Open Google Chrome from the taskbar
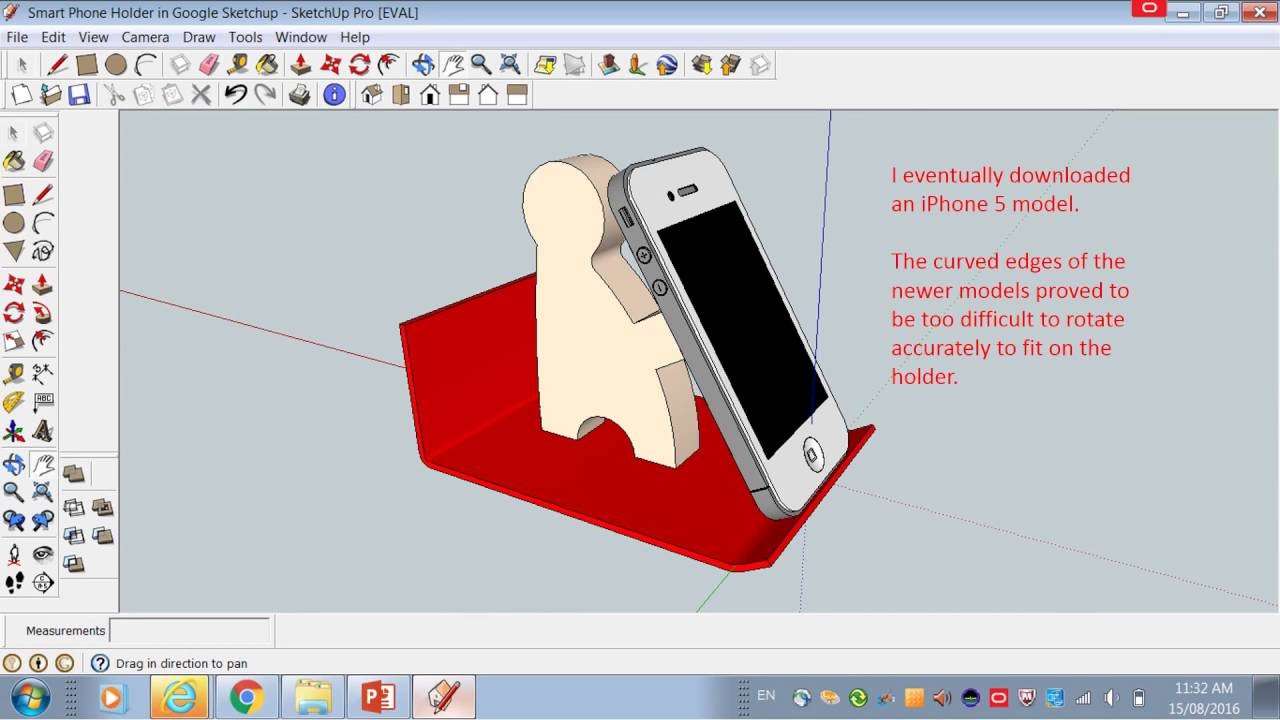The image size is (1280, 720). [x=246, y=697]
